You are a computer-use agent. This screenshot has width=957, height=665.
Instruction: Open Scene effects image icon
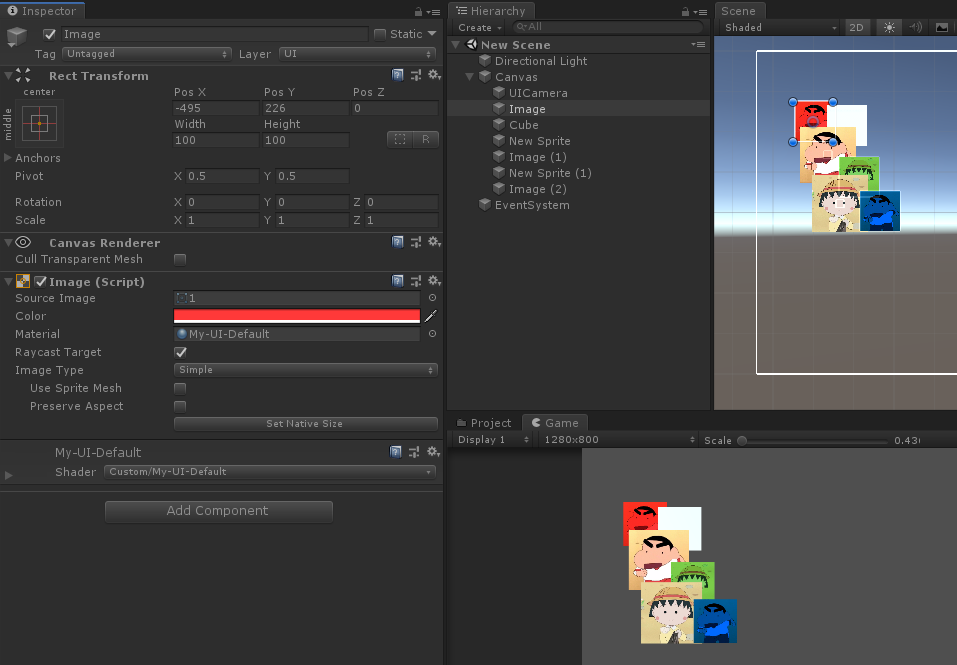[x=942, y=27]
